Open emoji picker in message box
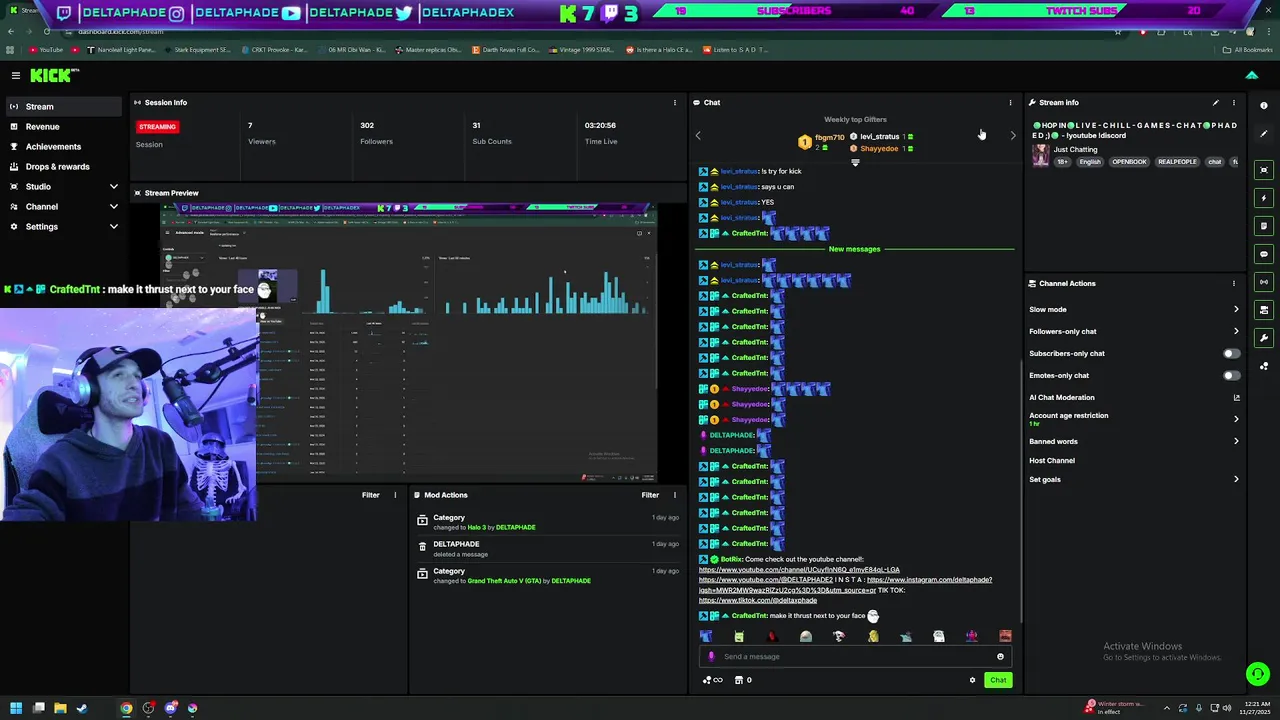This screenshot has height=720, width=1280. [1000, 657]
